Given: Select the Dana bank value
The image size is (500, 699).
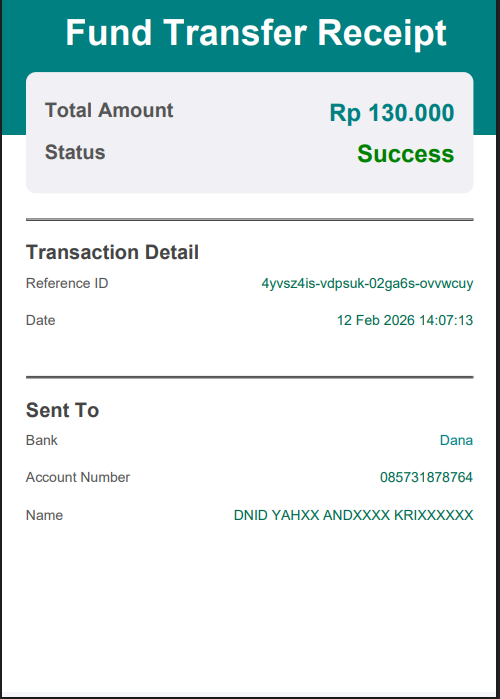Looking at the screenshot, I should coord(456,440).
